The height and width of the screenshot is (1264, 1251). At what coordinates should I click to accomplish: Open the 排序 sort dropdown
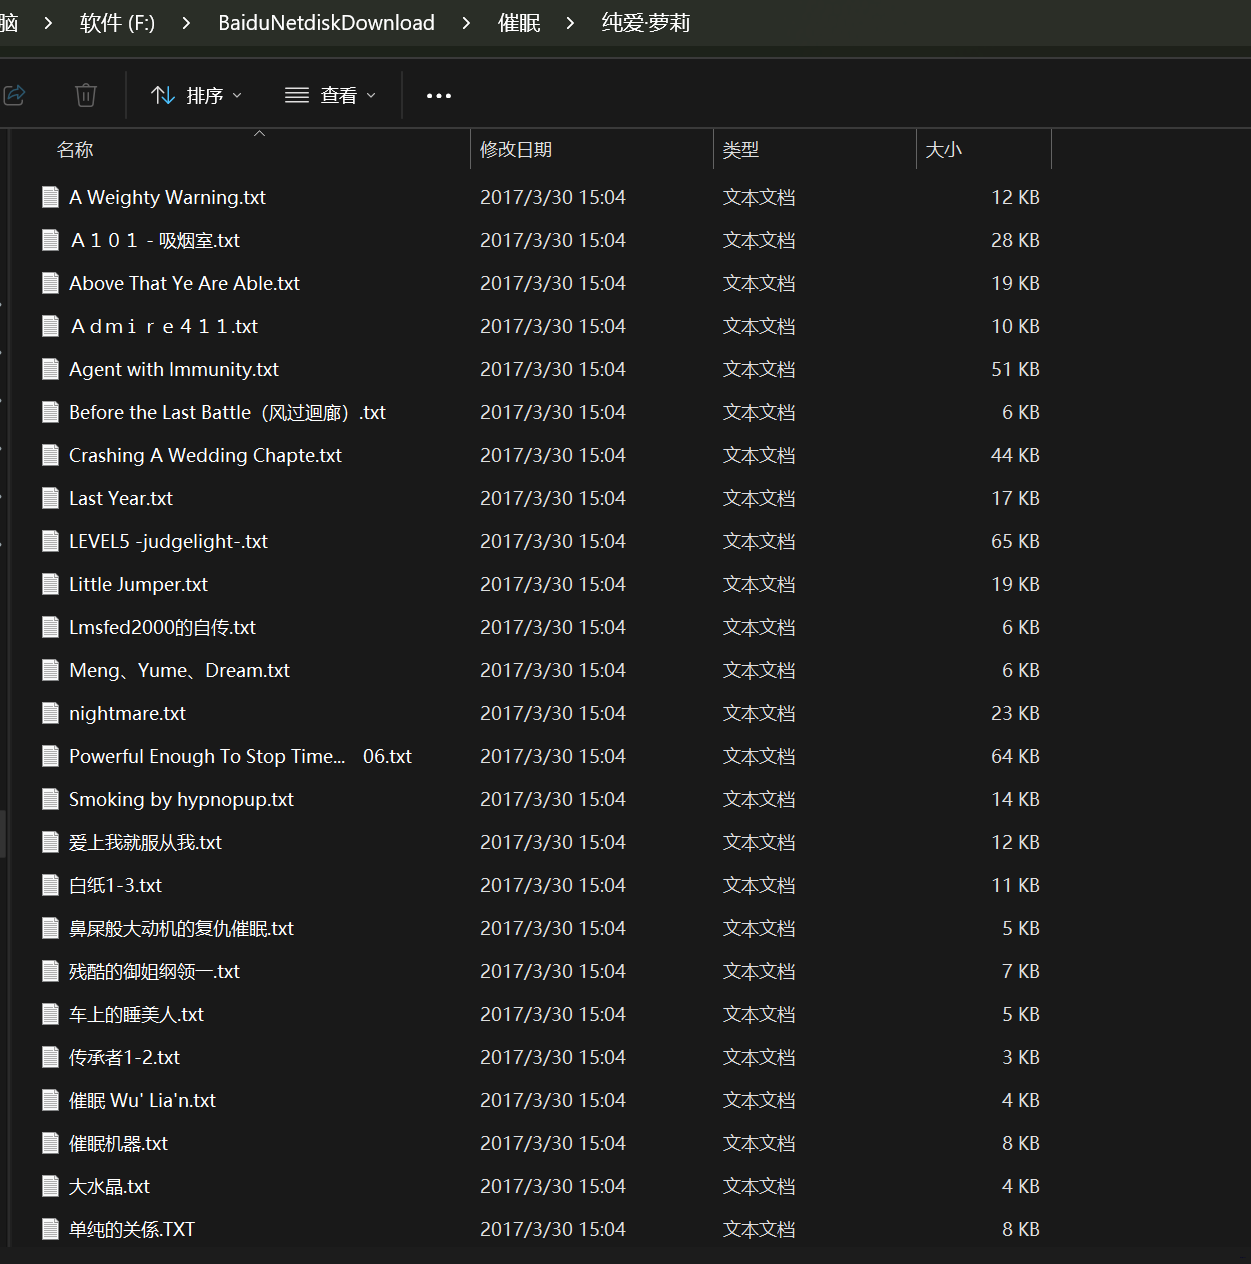tap(196, 95)
